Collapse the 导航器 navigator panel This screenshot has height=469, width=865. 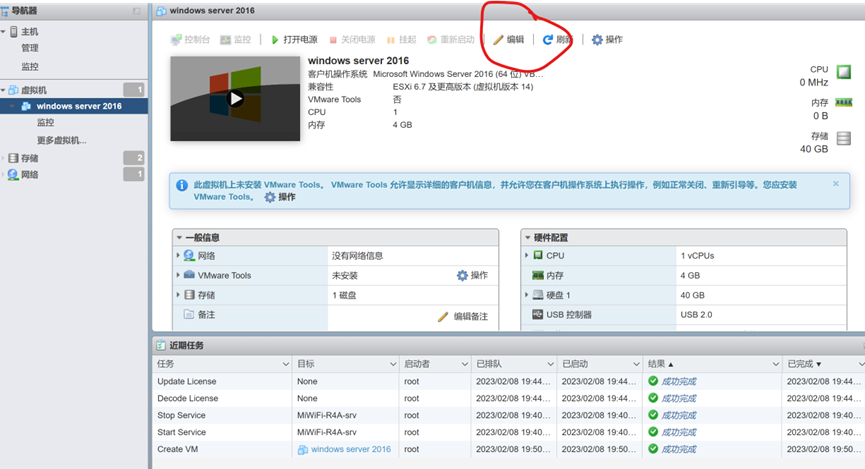pos(136,11)
